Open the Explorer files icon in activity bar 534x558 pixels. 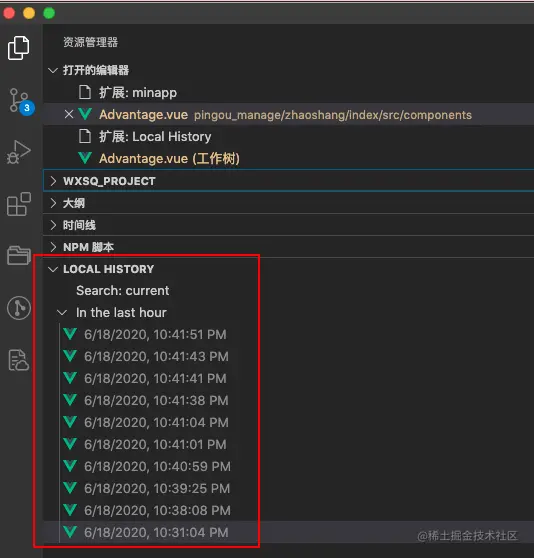(18, 48)
